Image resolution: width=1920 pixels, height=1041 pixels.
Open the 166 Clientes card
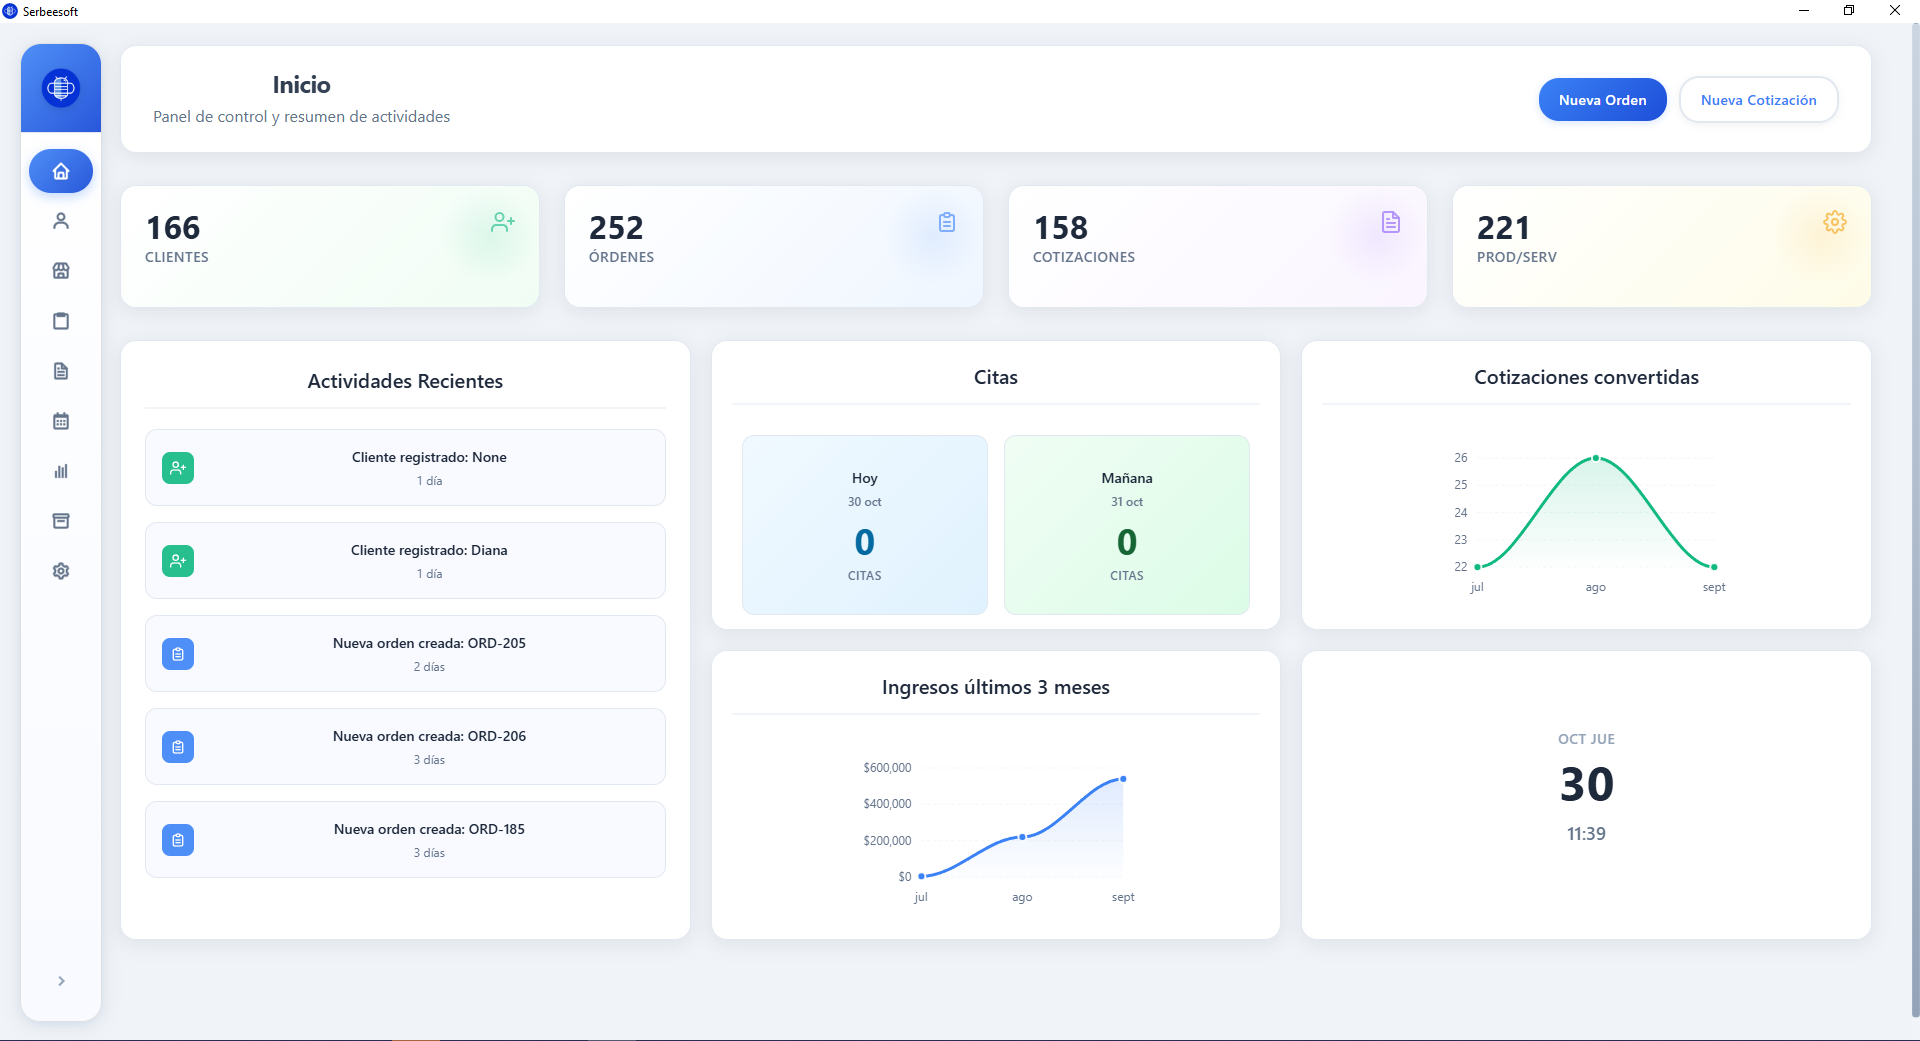330,246
